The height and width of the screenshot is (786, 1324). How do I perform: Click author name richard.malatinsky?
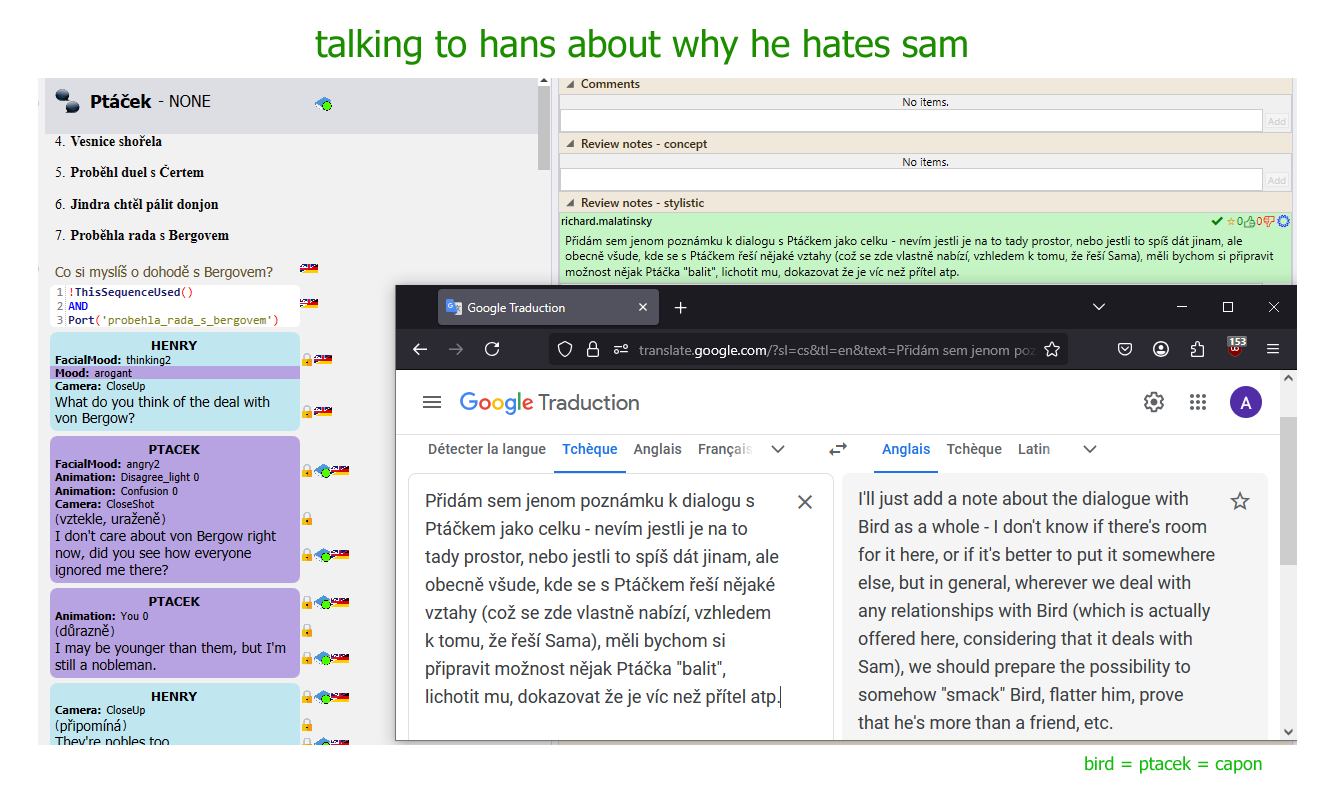(x=606, y=221)
